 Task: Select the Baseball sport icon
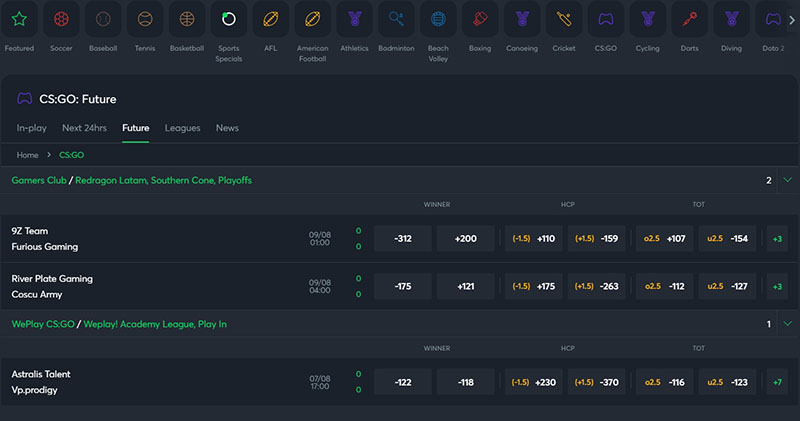coord(103,19)
